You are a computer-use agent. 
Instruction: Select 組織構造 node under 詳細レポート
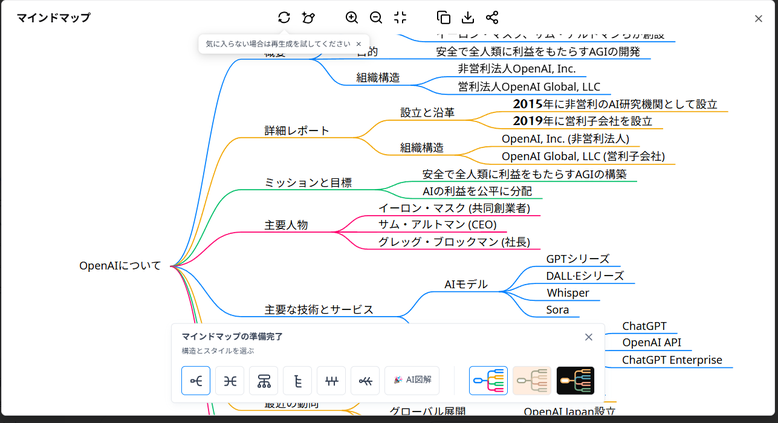click(422, 148)
